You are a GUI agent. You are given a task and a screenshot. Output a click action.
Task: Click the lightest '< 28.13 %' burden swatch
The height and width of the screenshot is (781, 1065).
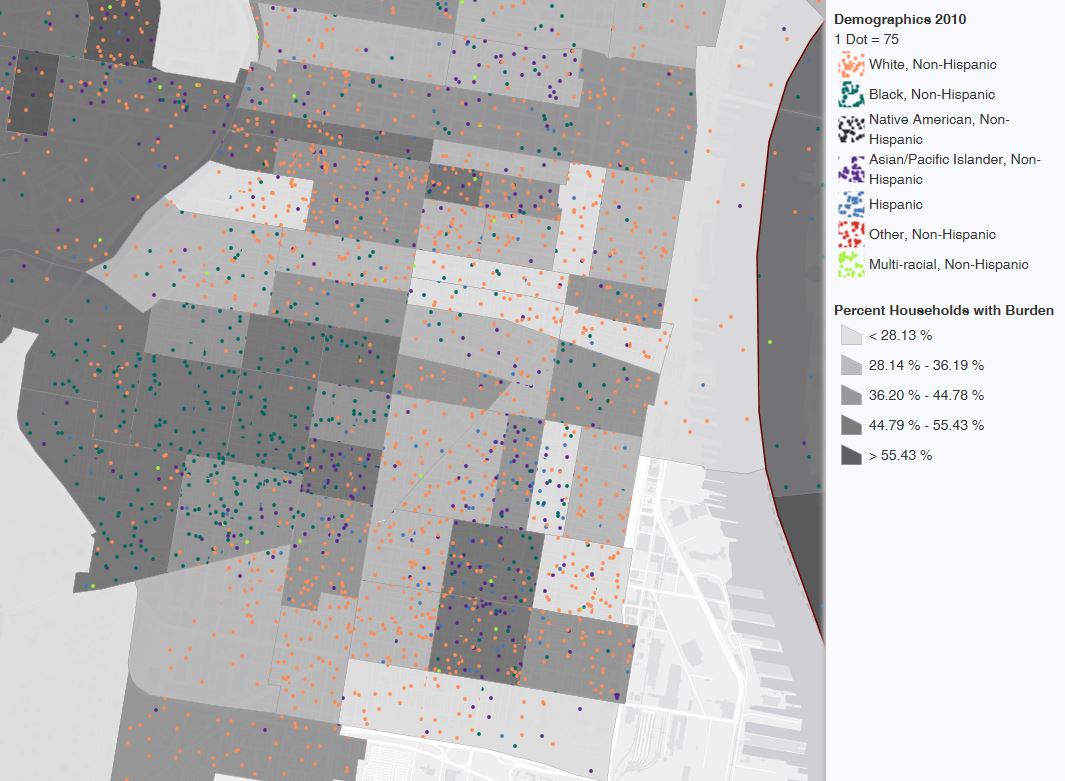(x=850, y=335)
